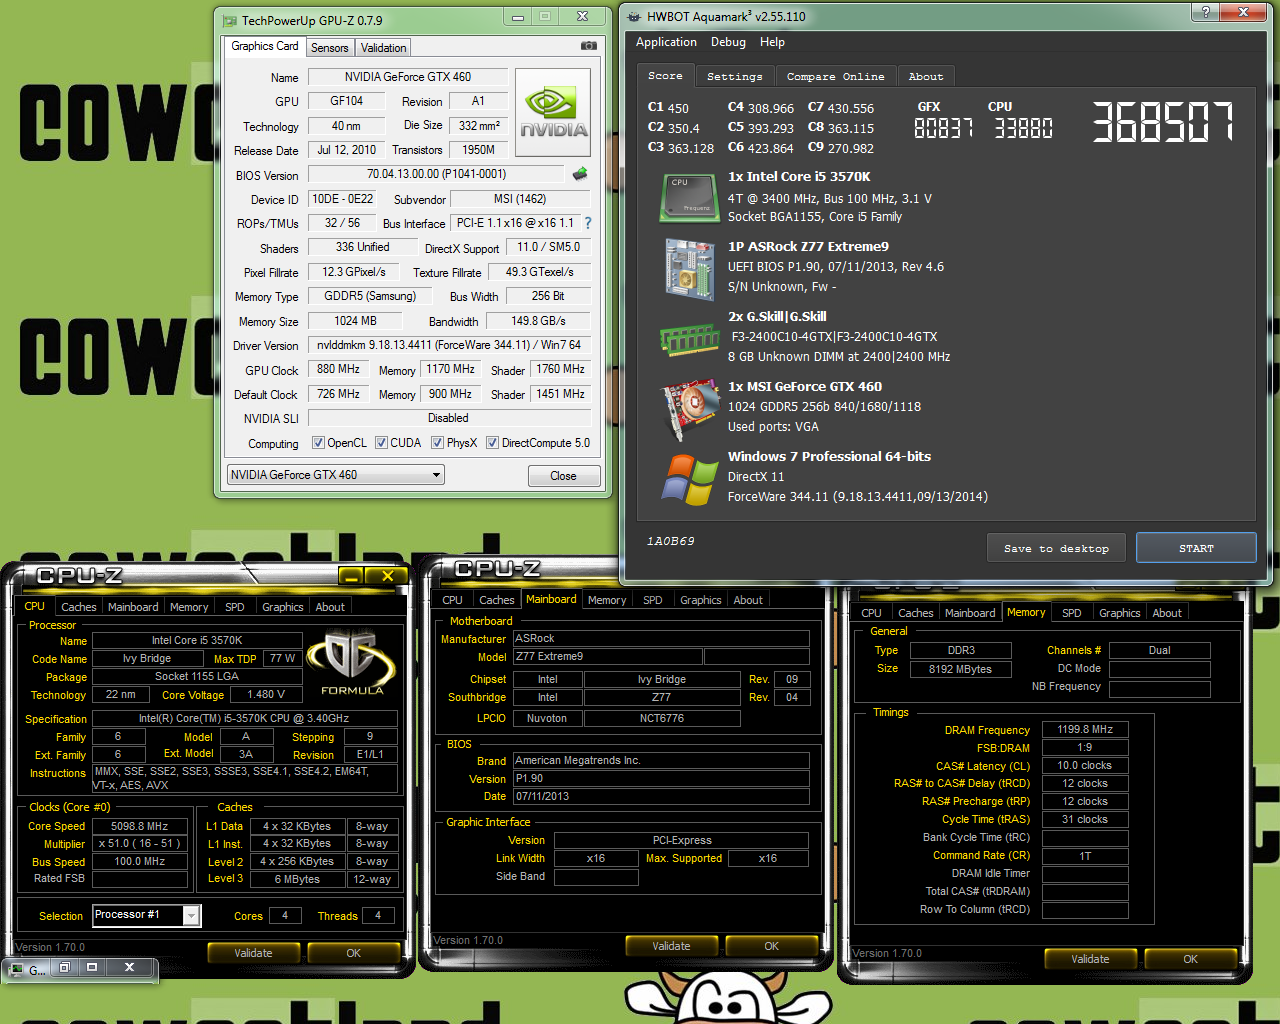The width and height of the screenshot is (1280, 1024).
Task: Click Save to desktop in Aquamark
Action: pyautogui.click(x=1056, y=548)
